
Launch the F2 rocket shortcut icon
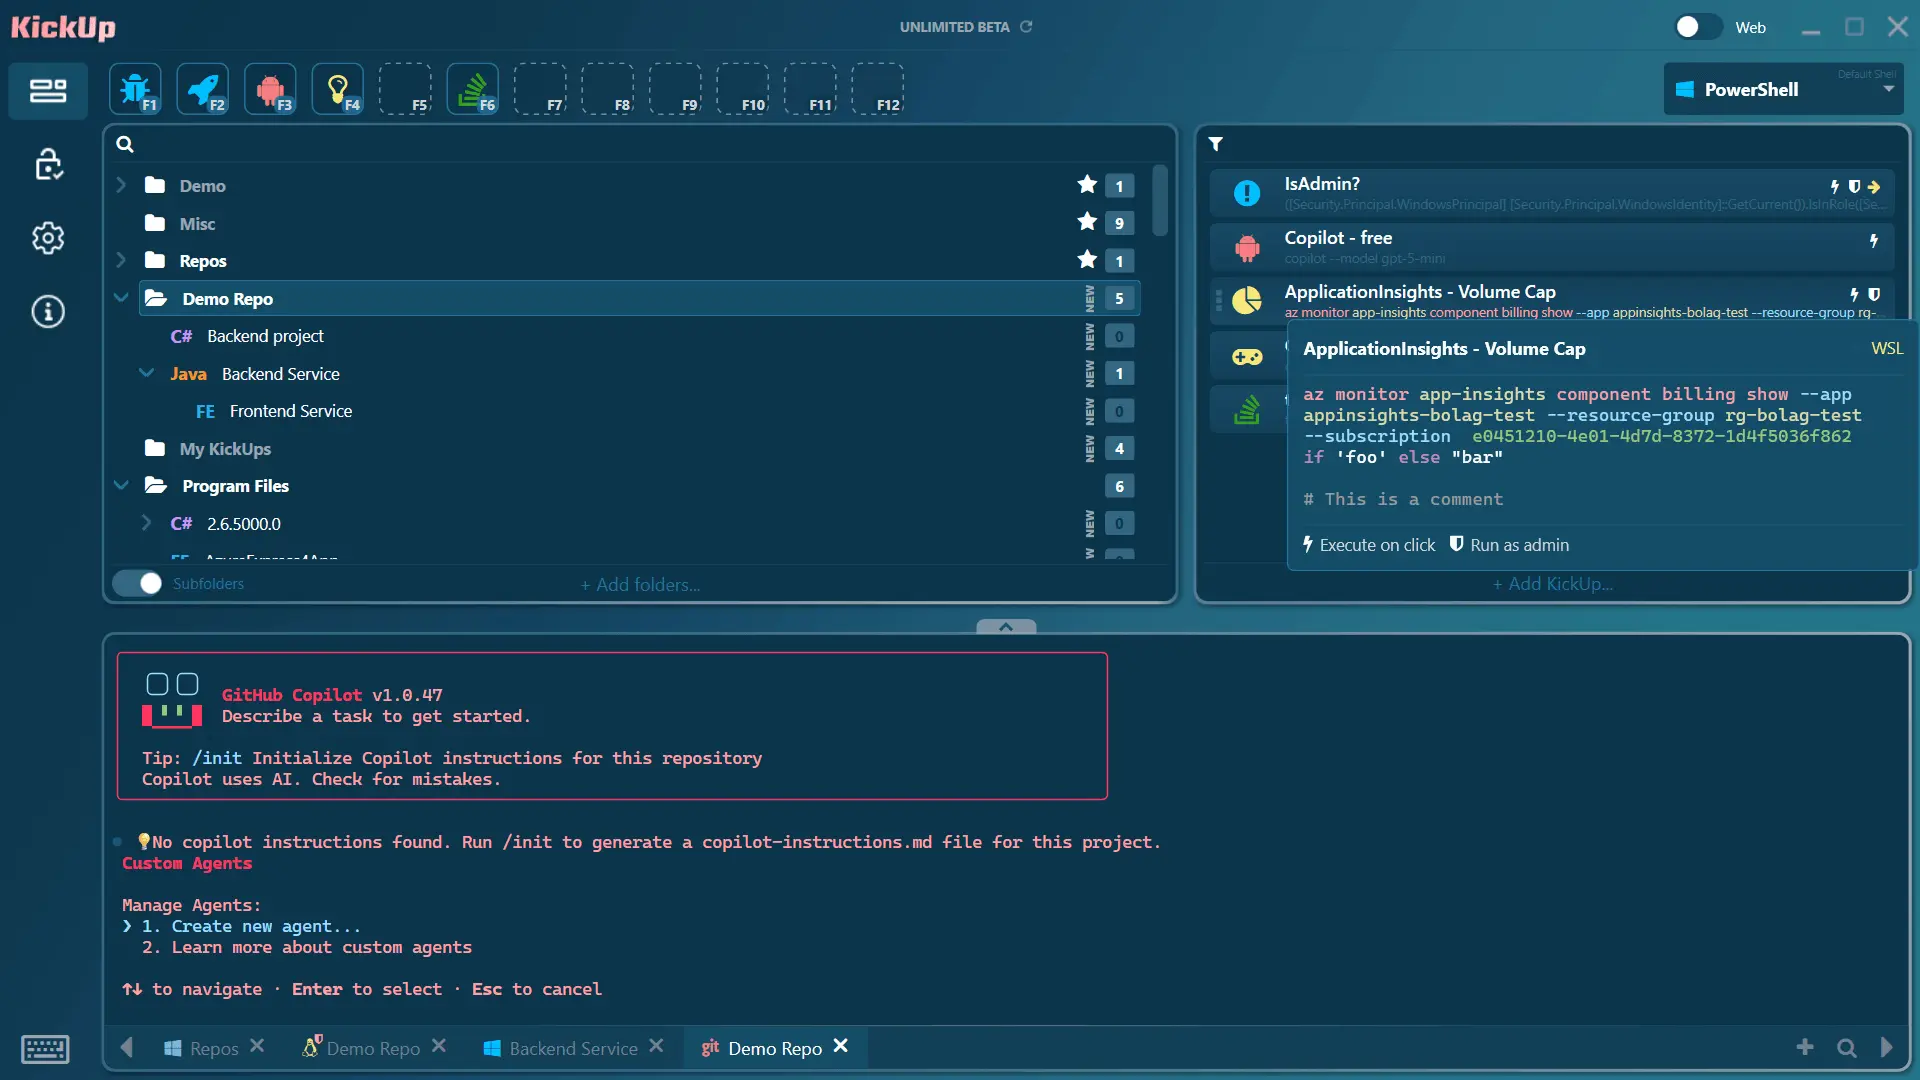[x=203, y=89]
